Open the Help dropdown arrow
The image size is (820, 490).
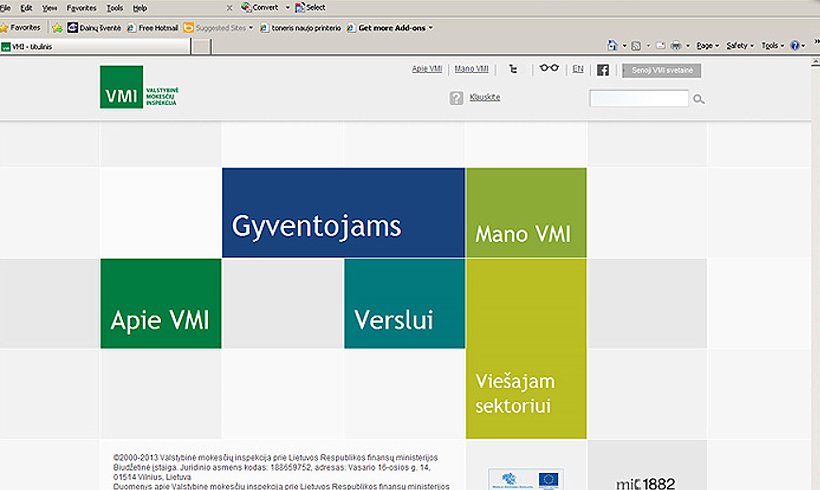click(x=803, y=46)
